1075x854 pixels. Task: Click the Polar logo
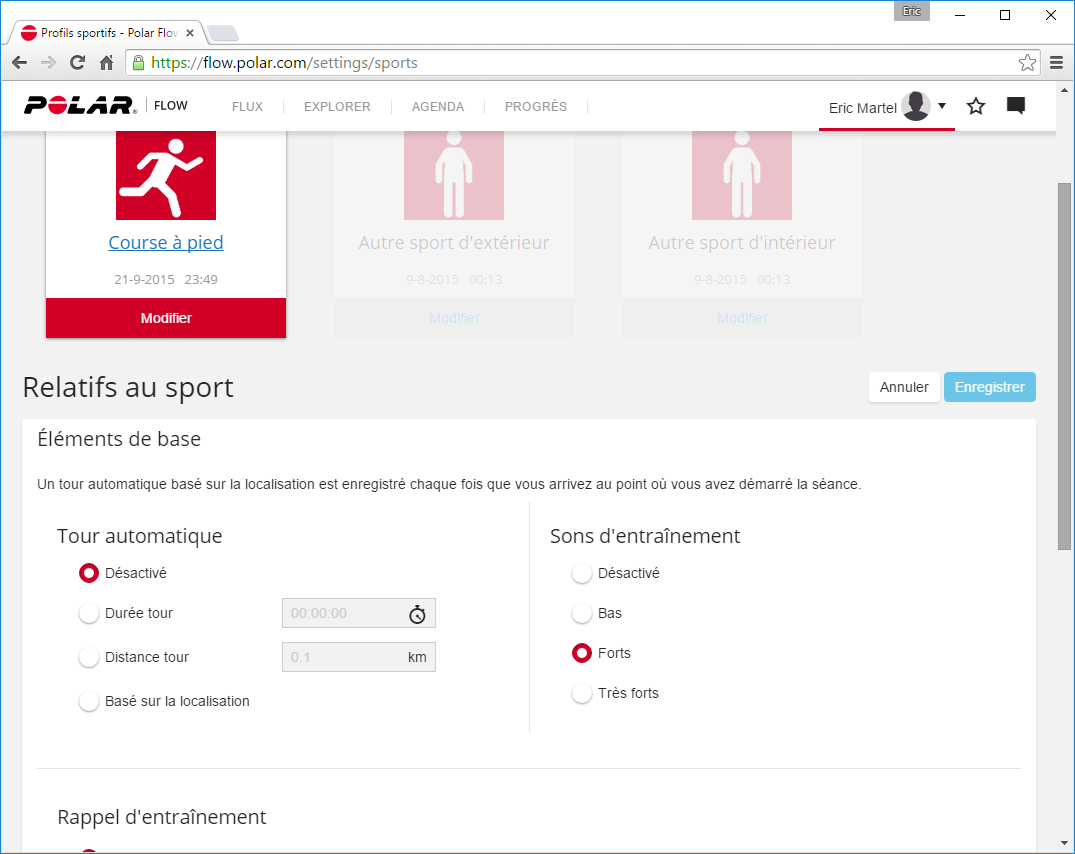(80, 106)
